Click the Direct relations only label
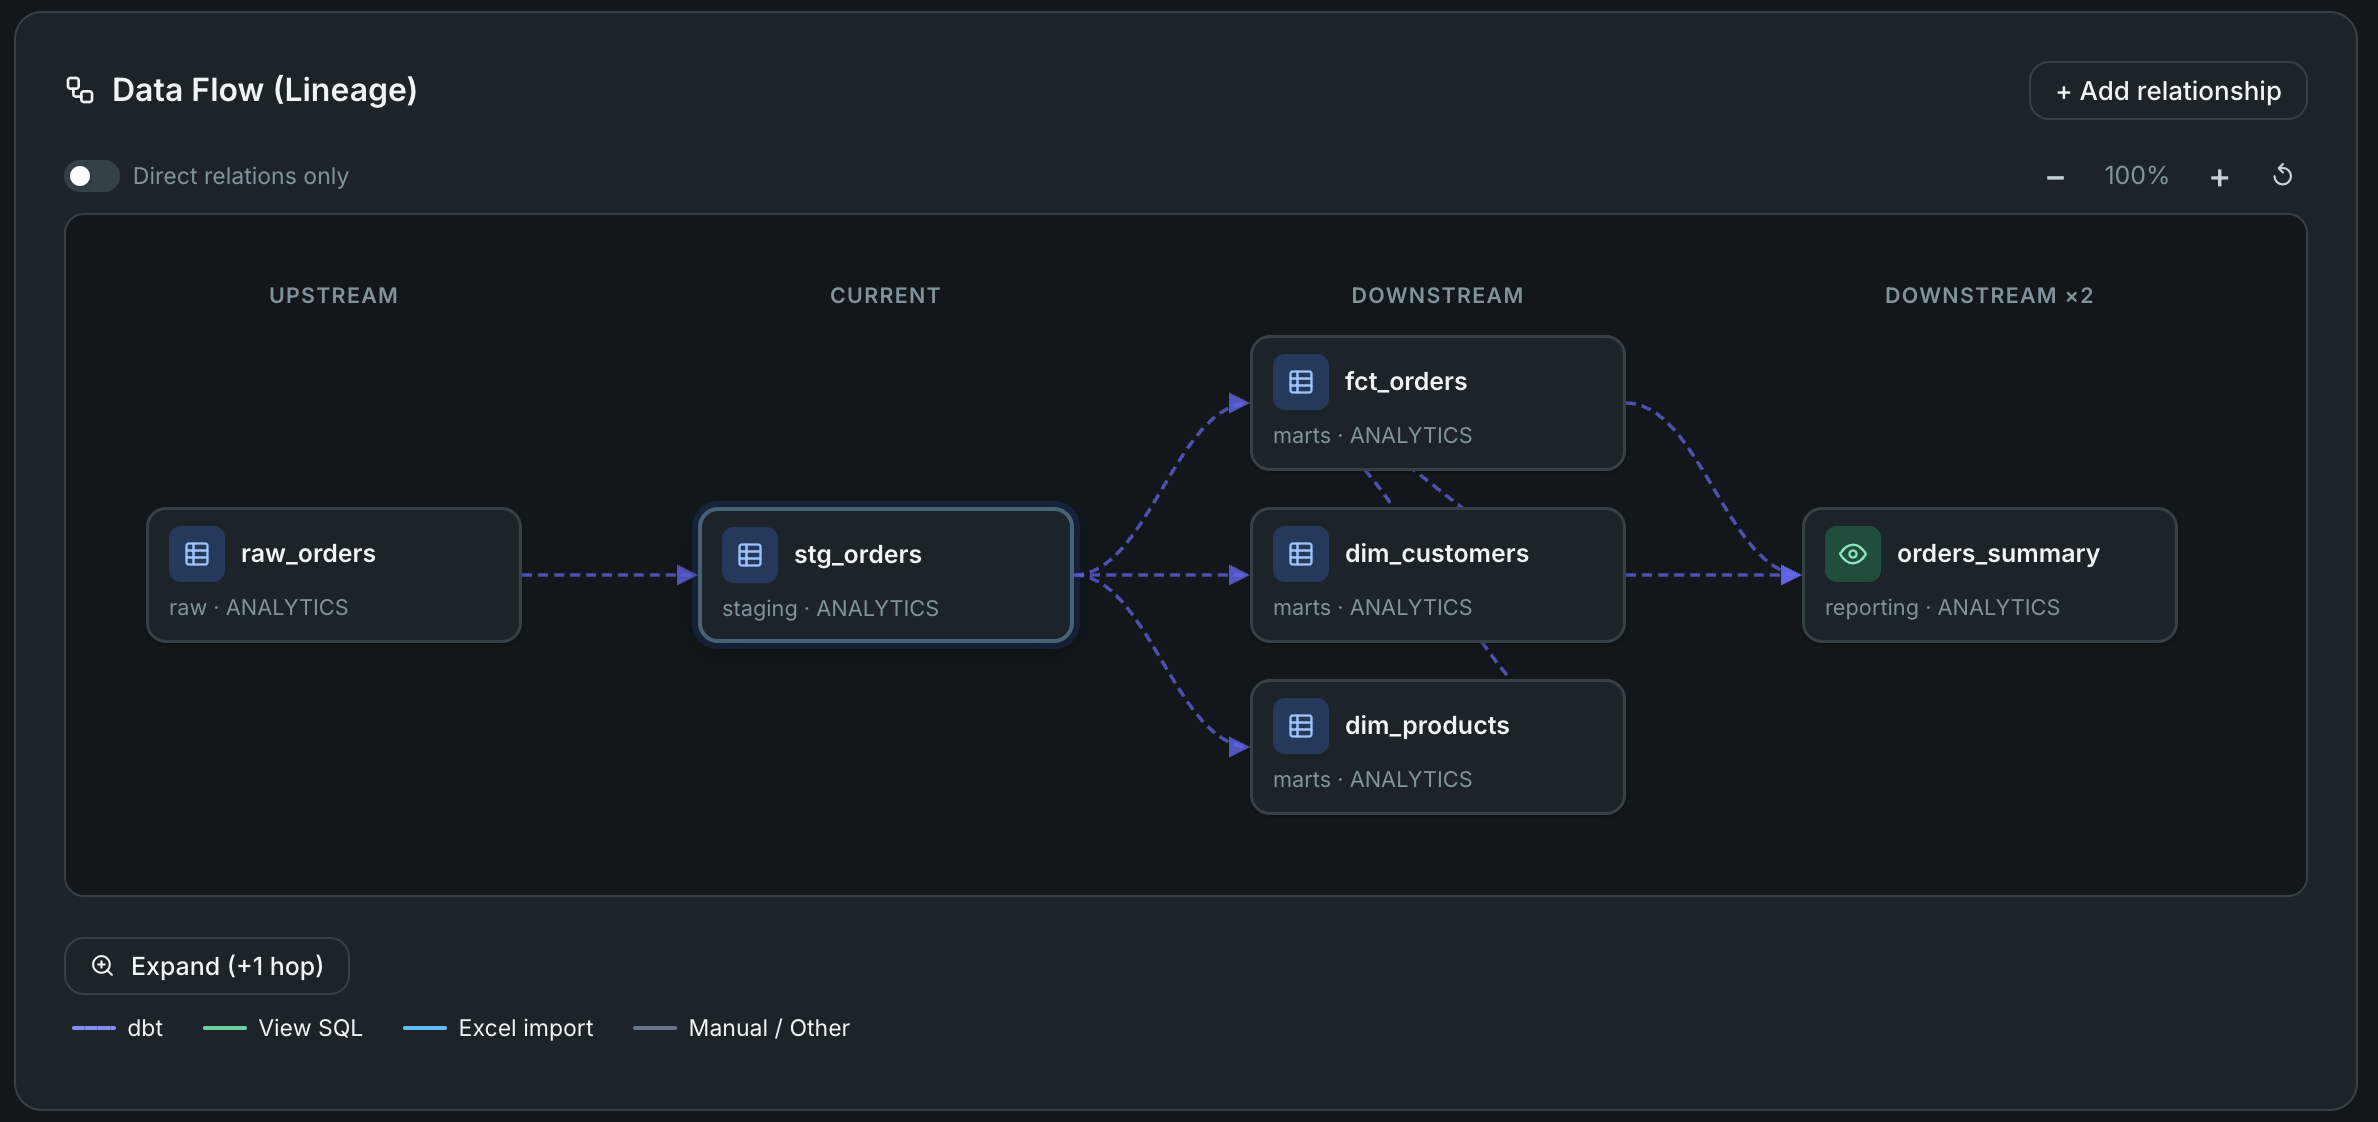This screenshot has width=2378, height=1122. pos(241,176)
